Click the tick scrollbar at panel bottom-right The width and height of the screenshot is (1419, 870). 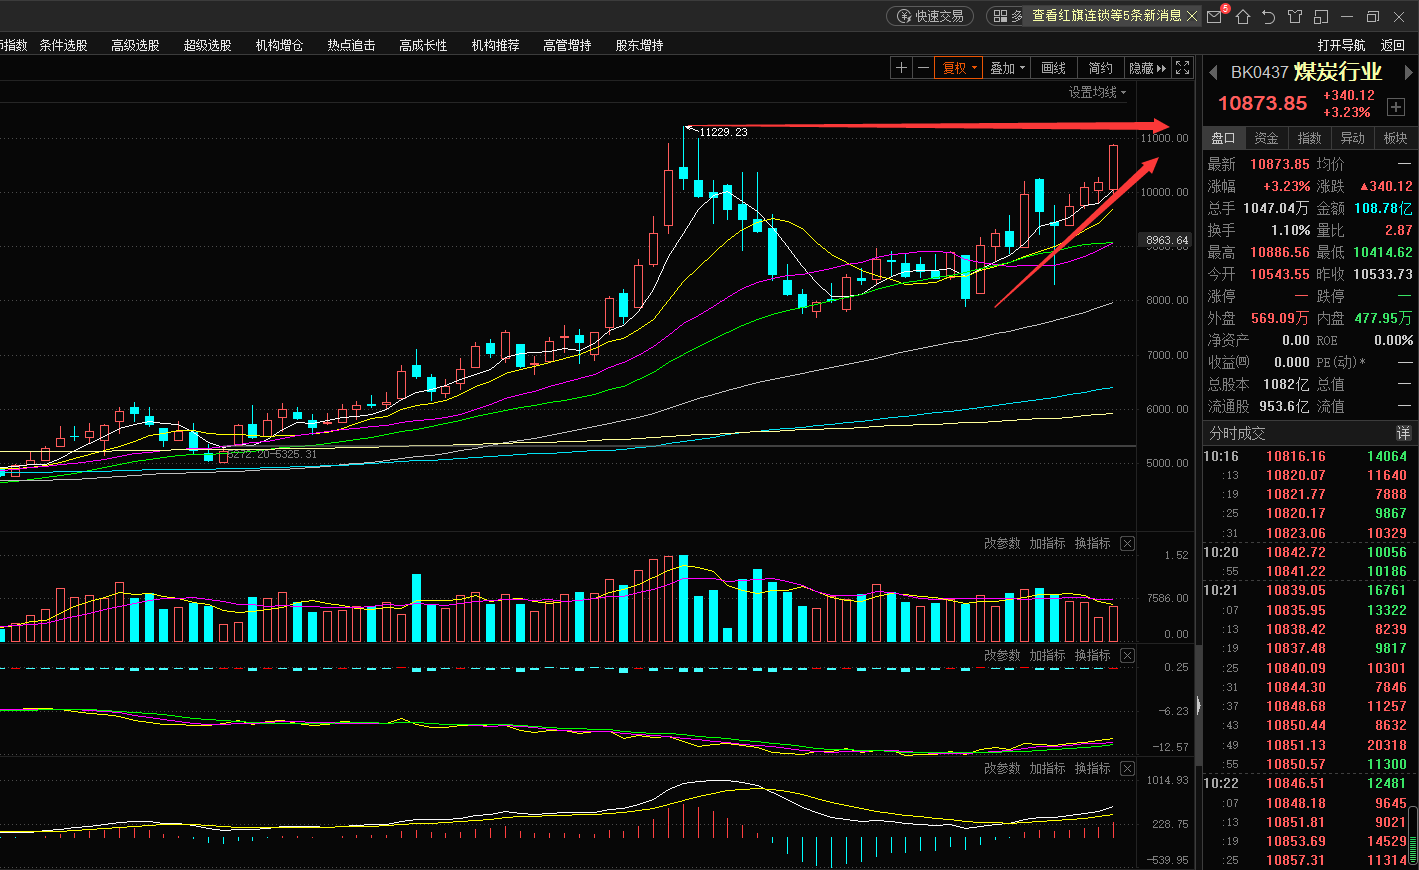[x=1414, y=833]
